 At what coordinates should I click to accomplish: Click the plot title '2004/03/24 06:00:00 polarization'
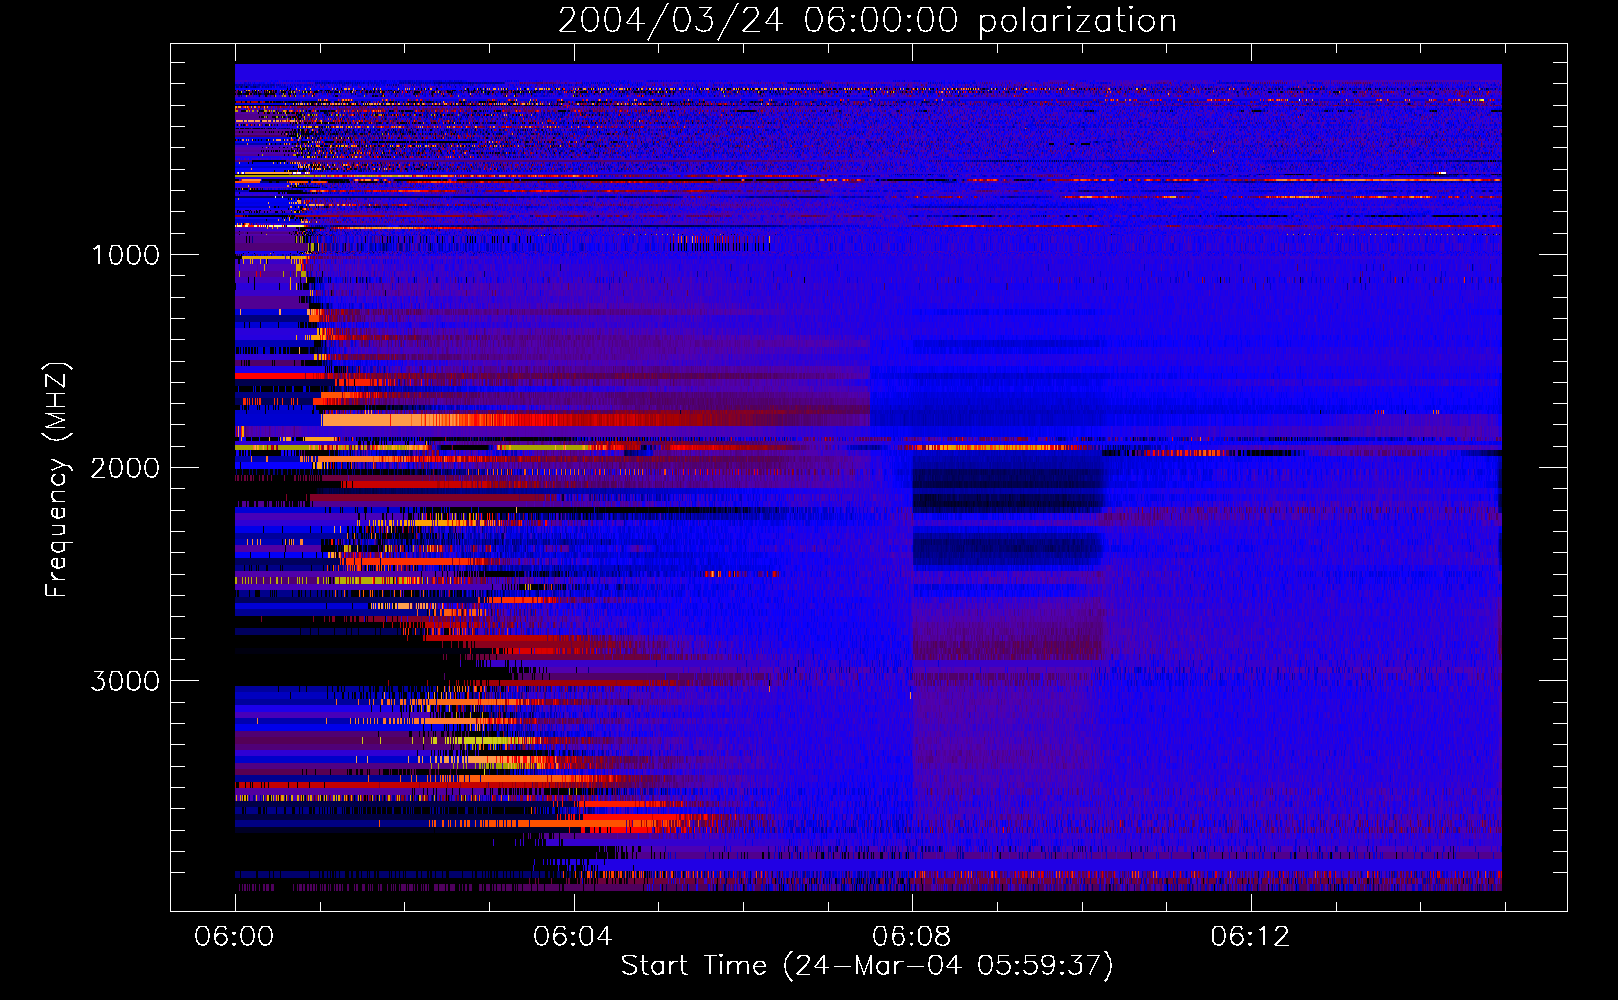(x=867, y=21)
